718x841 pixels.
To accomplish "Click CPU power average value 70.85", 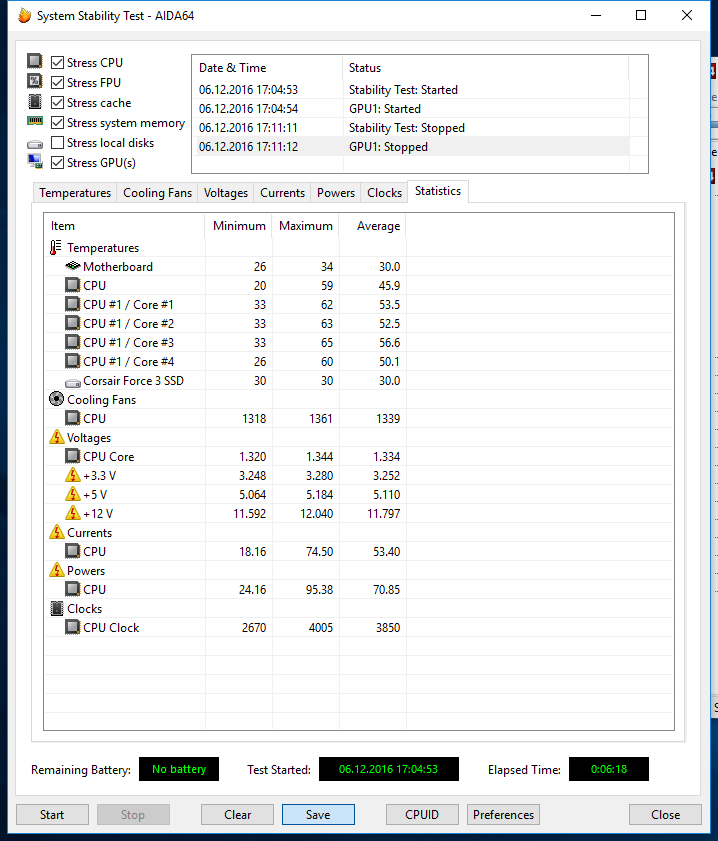I will tap(387, 589).
